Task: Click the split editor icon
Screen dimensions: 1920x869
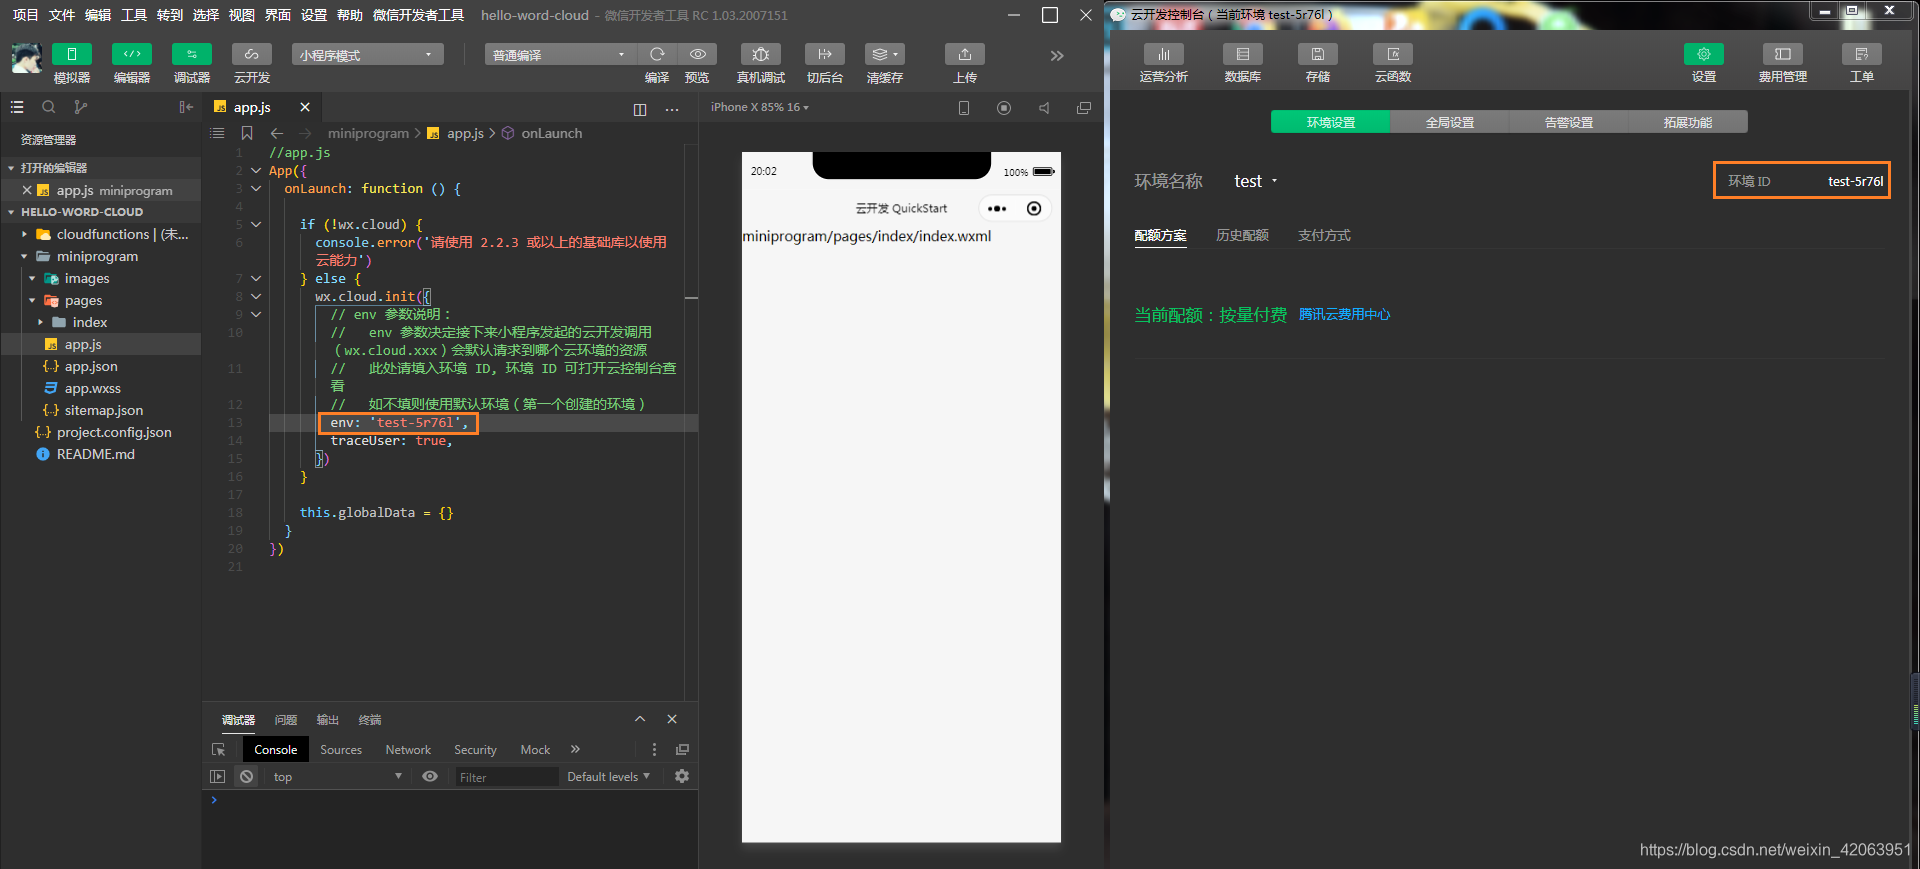Action: tap(640, 109)
